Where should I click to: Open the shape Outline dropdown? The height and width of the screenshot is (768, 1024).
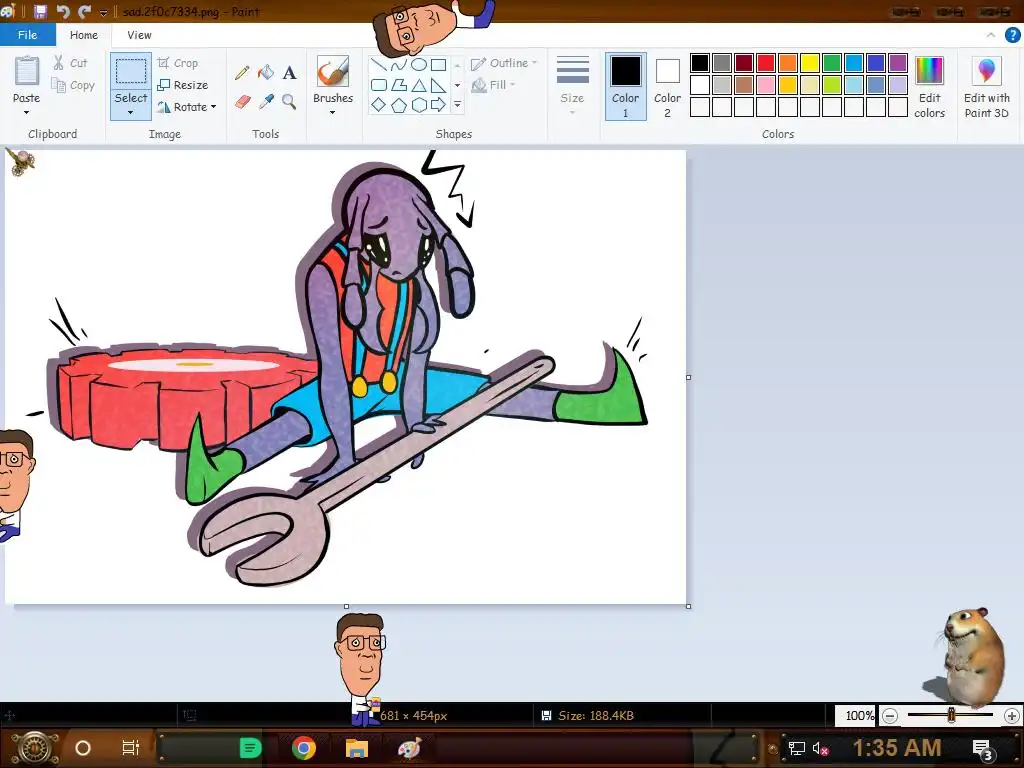pos(504,63)
